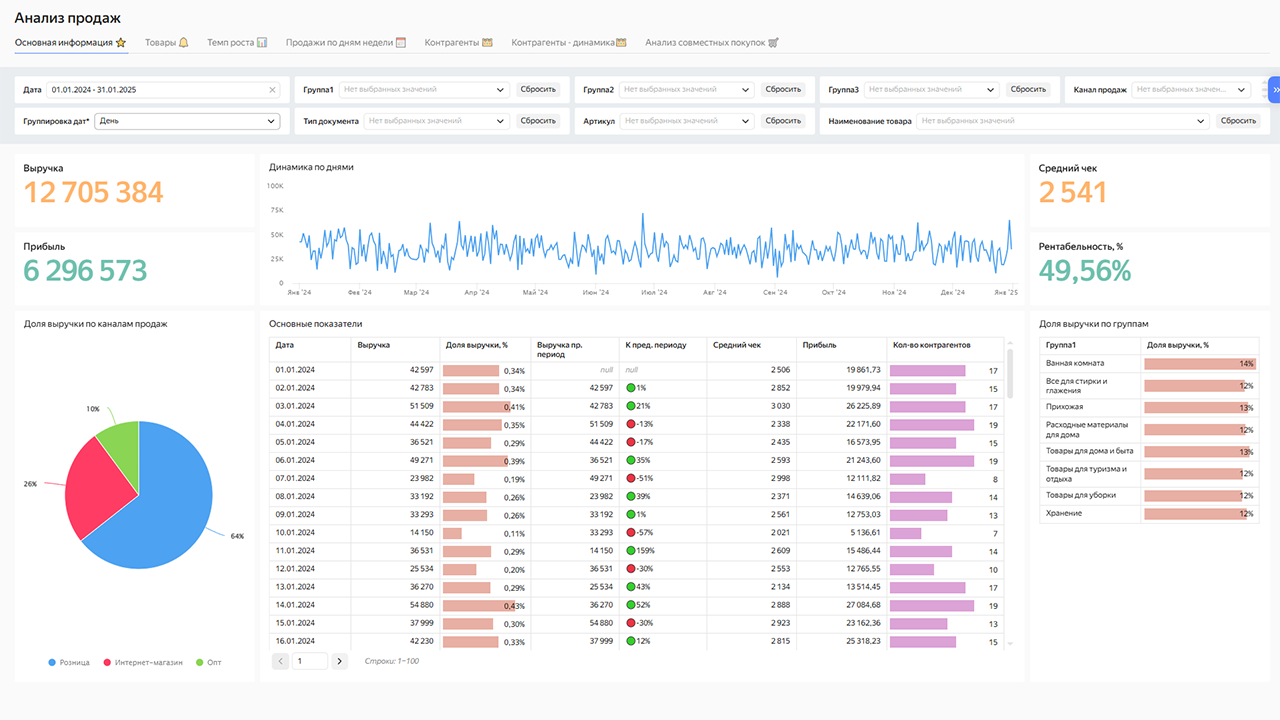The image size is (1280, 720).
Task: Switch to Контрагенты - динамика tab
Action: click(568, 43)
